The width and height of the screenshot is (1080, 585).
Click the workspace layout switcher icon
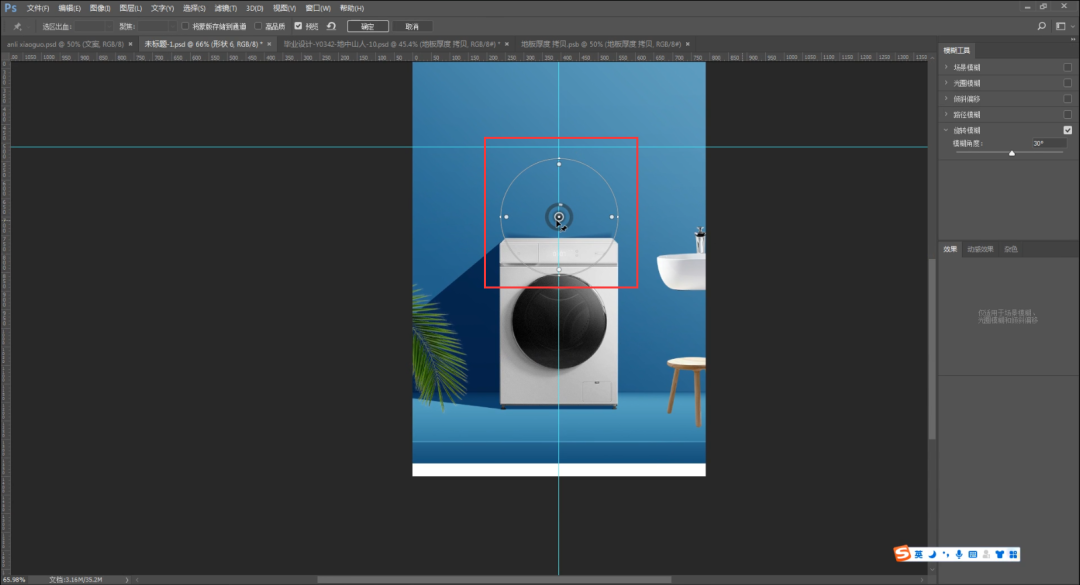[1061, 26]
